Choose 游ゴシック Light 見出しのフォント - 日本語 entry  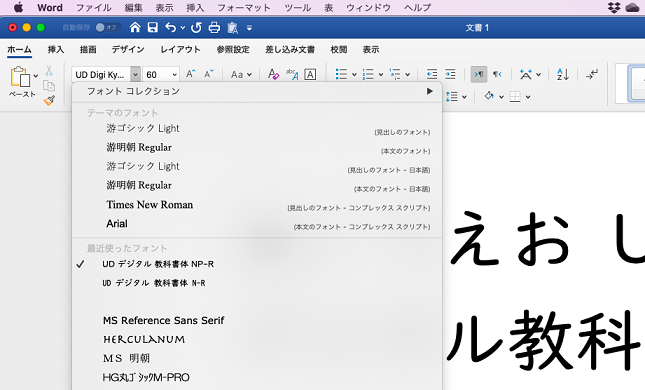(x=257, y=166)
